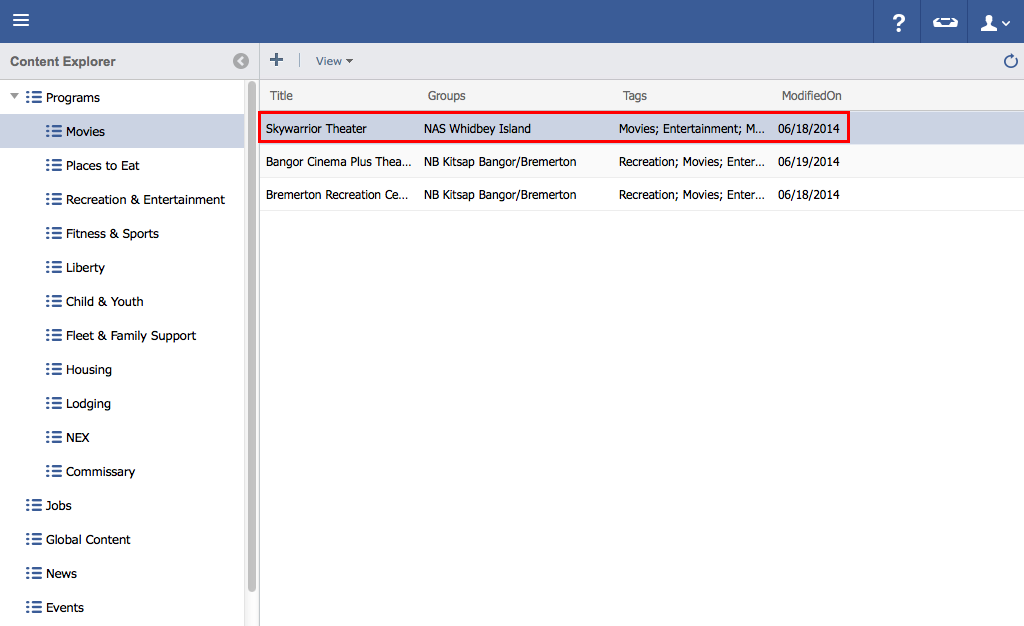Select the Jobs section
The image size is (1024, 626).
(58, 505)
